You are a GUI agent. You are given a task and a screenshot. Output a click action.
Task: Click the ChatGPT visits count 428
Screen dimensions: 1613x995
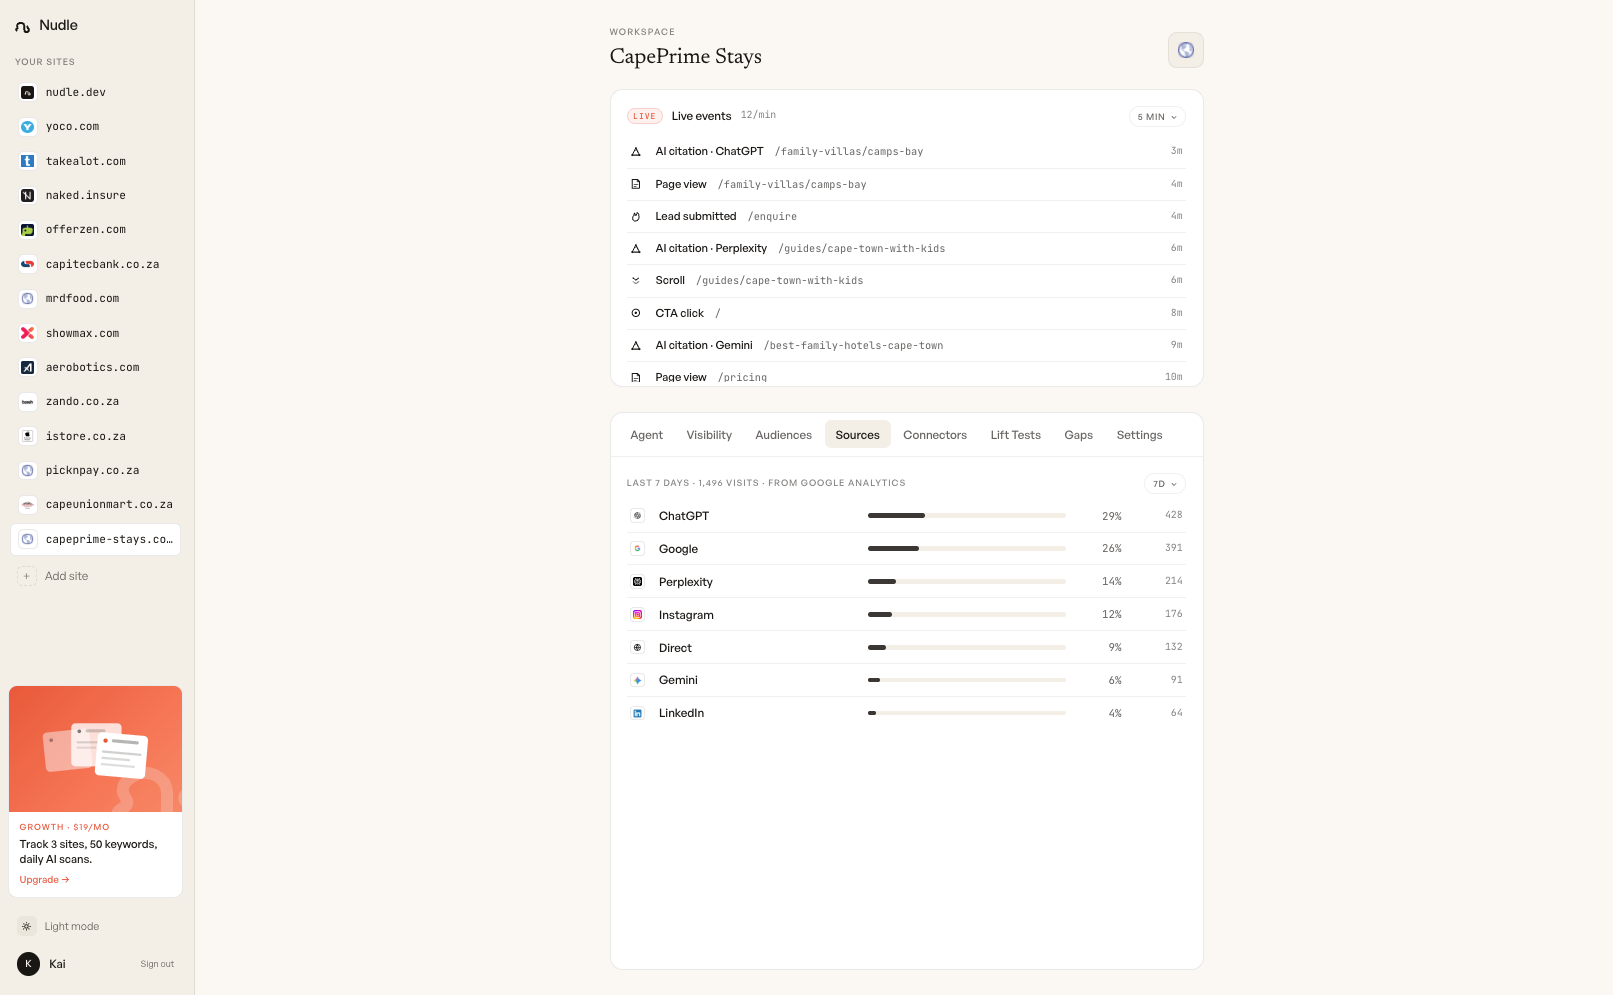[x=1174, y=515]
